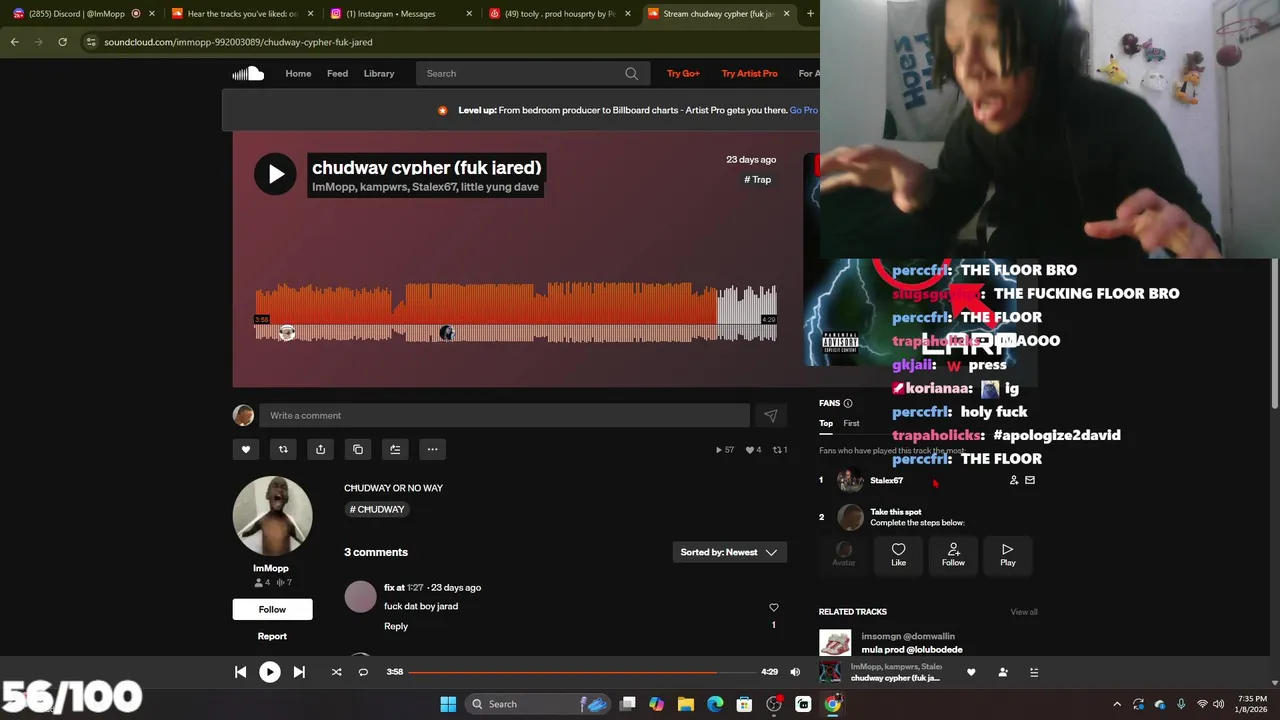Viewport: 1280px width, 720px height.
Task: Open File Explorer from the taskbar
Action: pyautogui.click(x=686, y=704)
